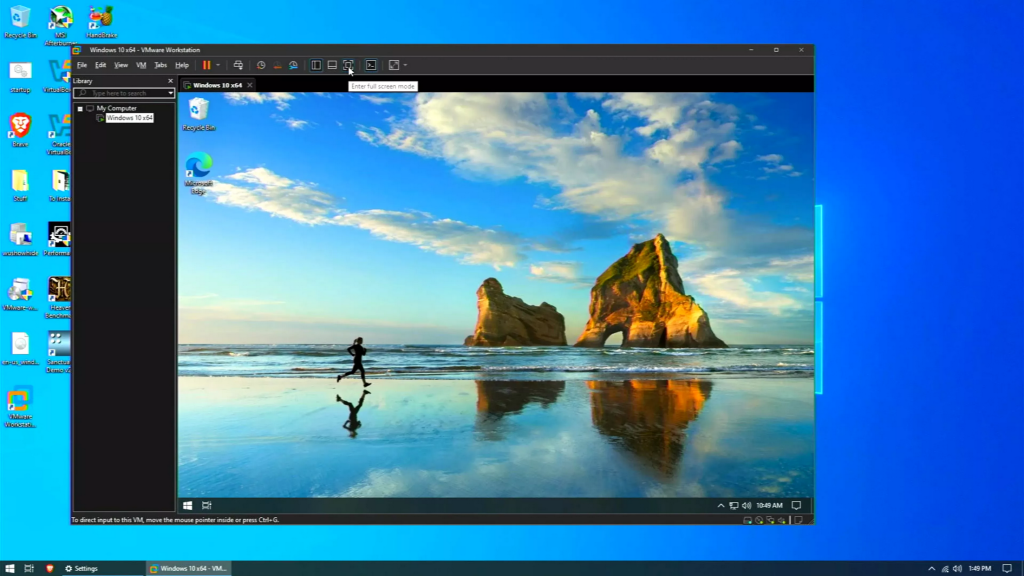
Task: Click the Suspend (pause) VM toolbar button
Action: tap(207, 65)
